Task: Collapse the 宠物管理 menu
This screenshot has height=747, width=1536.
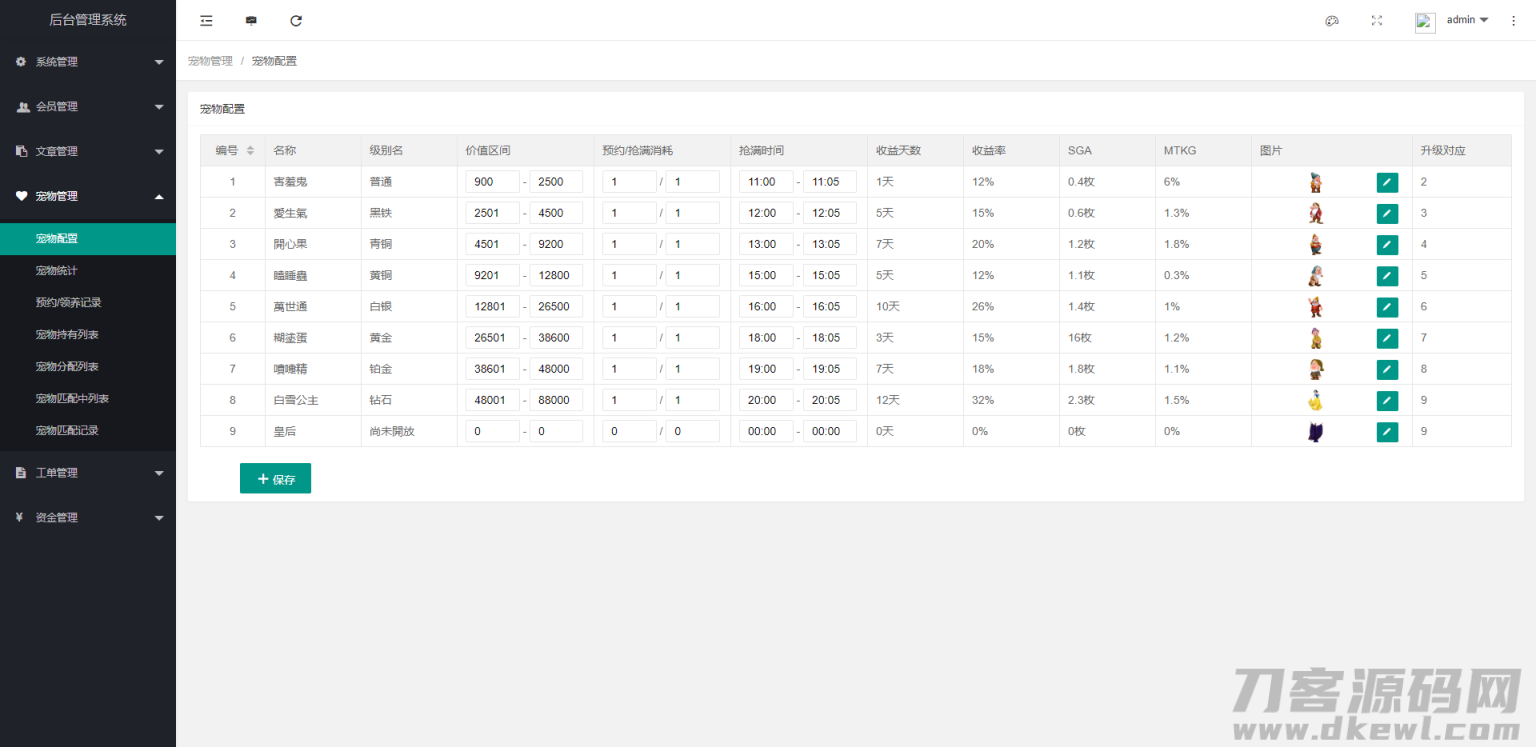Action: tap(88, 196)
